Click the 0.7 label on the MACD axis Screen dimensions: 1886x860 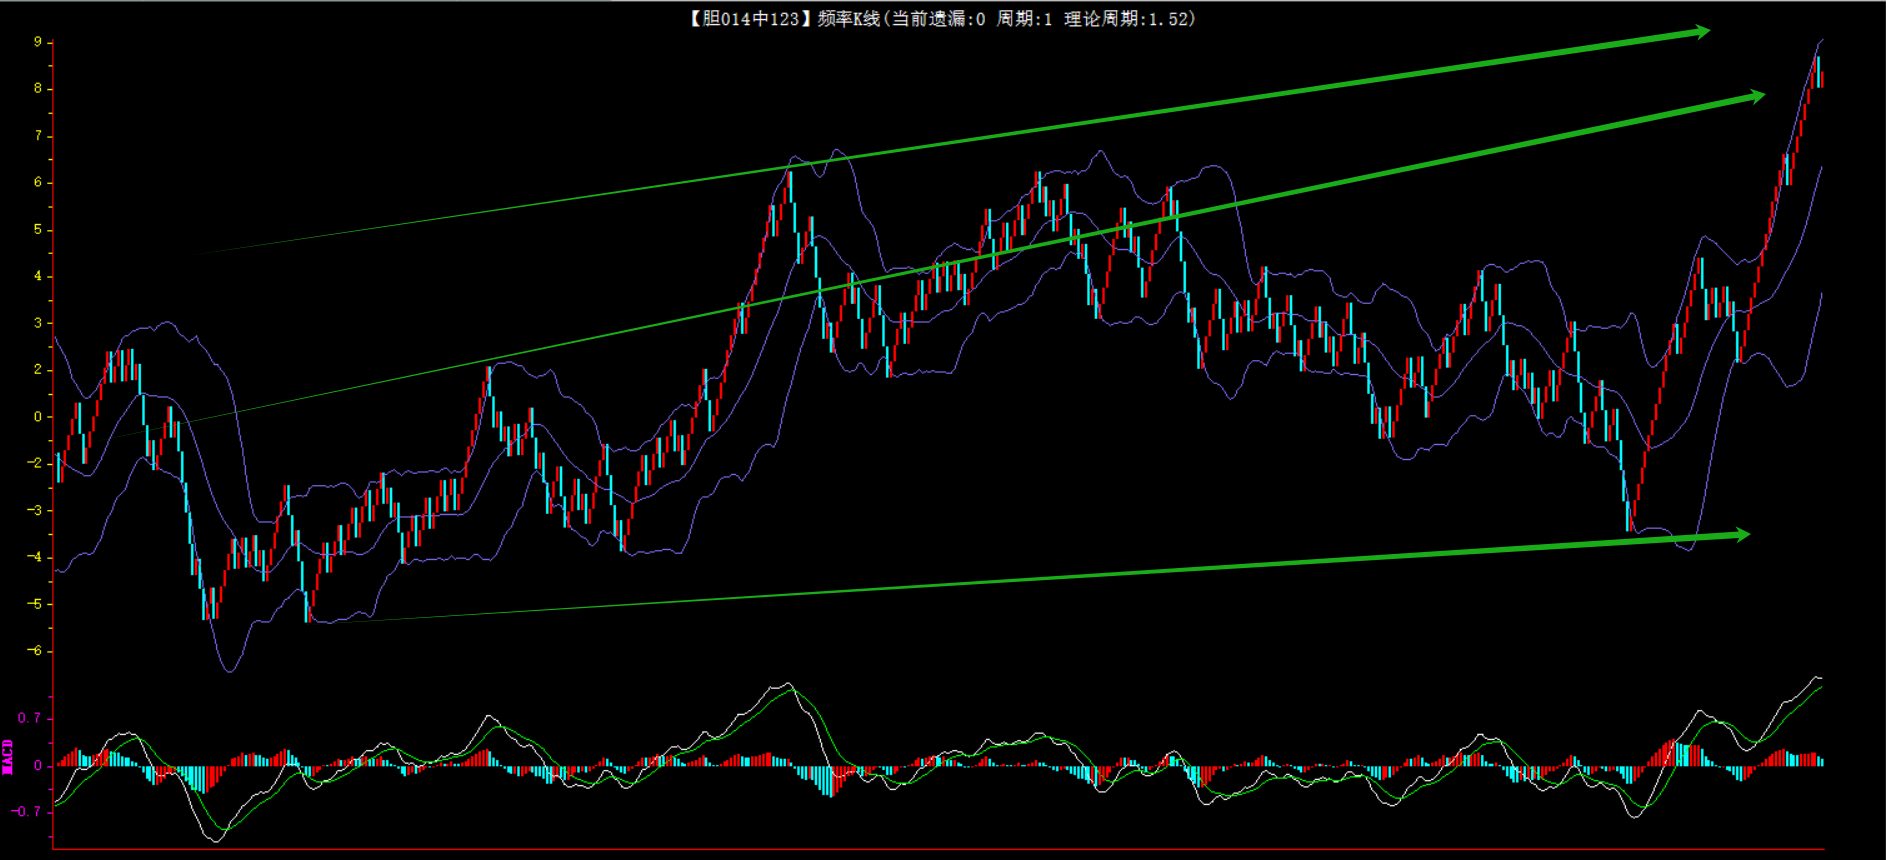click(29, 718)
